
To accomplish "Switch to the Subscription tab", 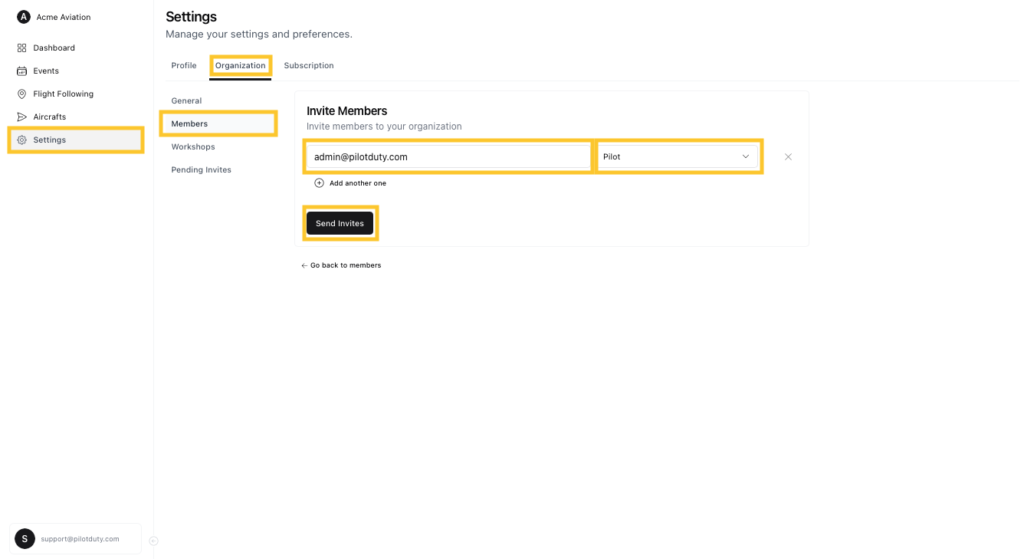I will click(309, 65).
